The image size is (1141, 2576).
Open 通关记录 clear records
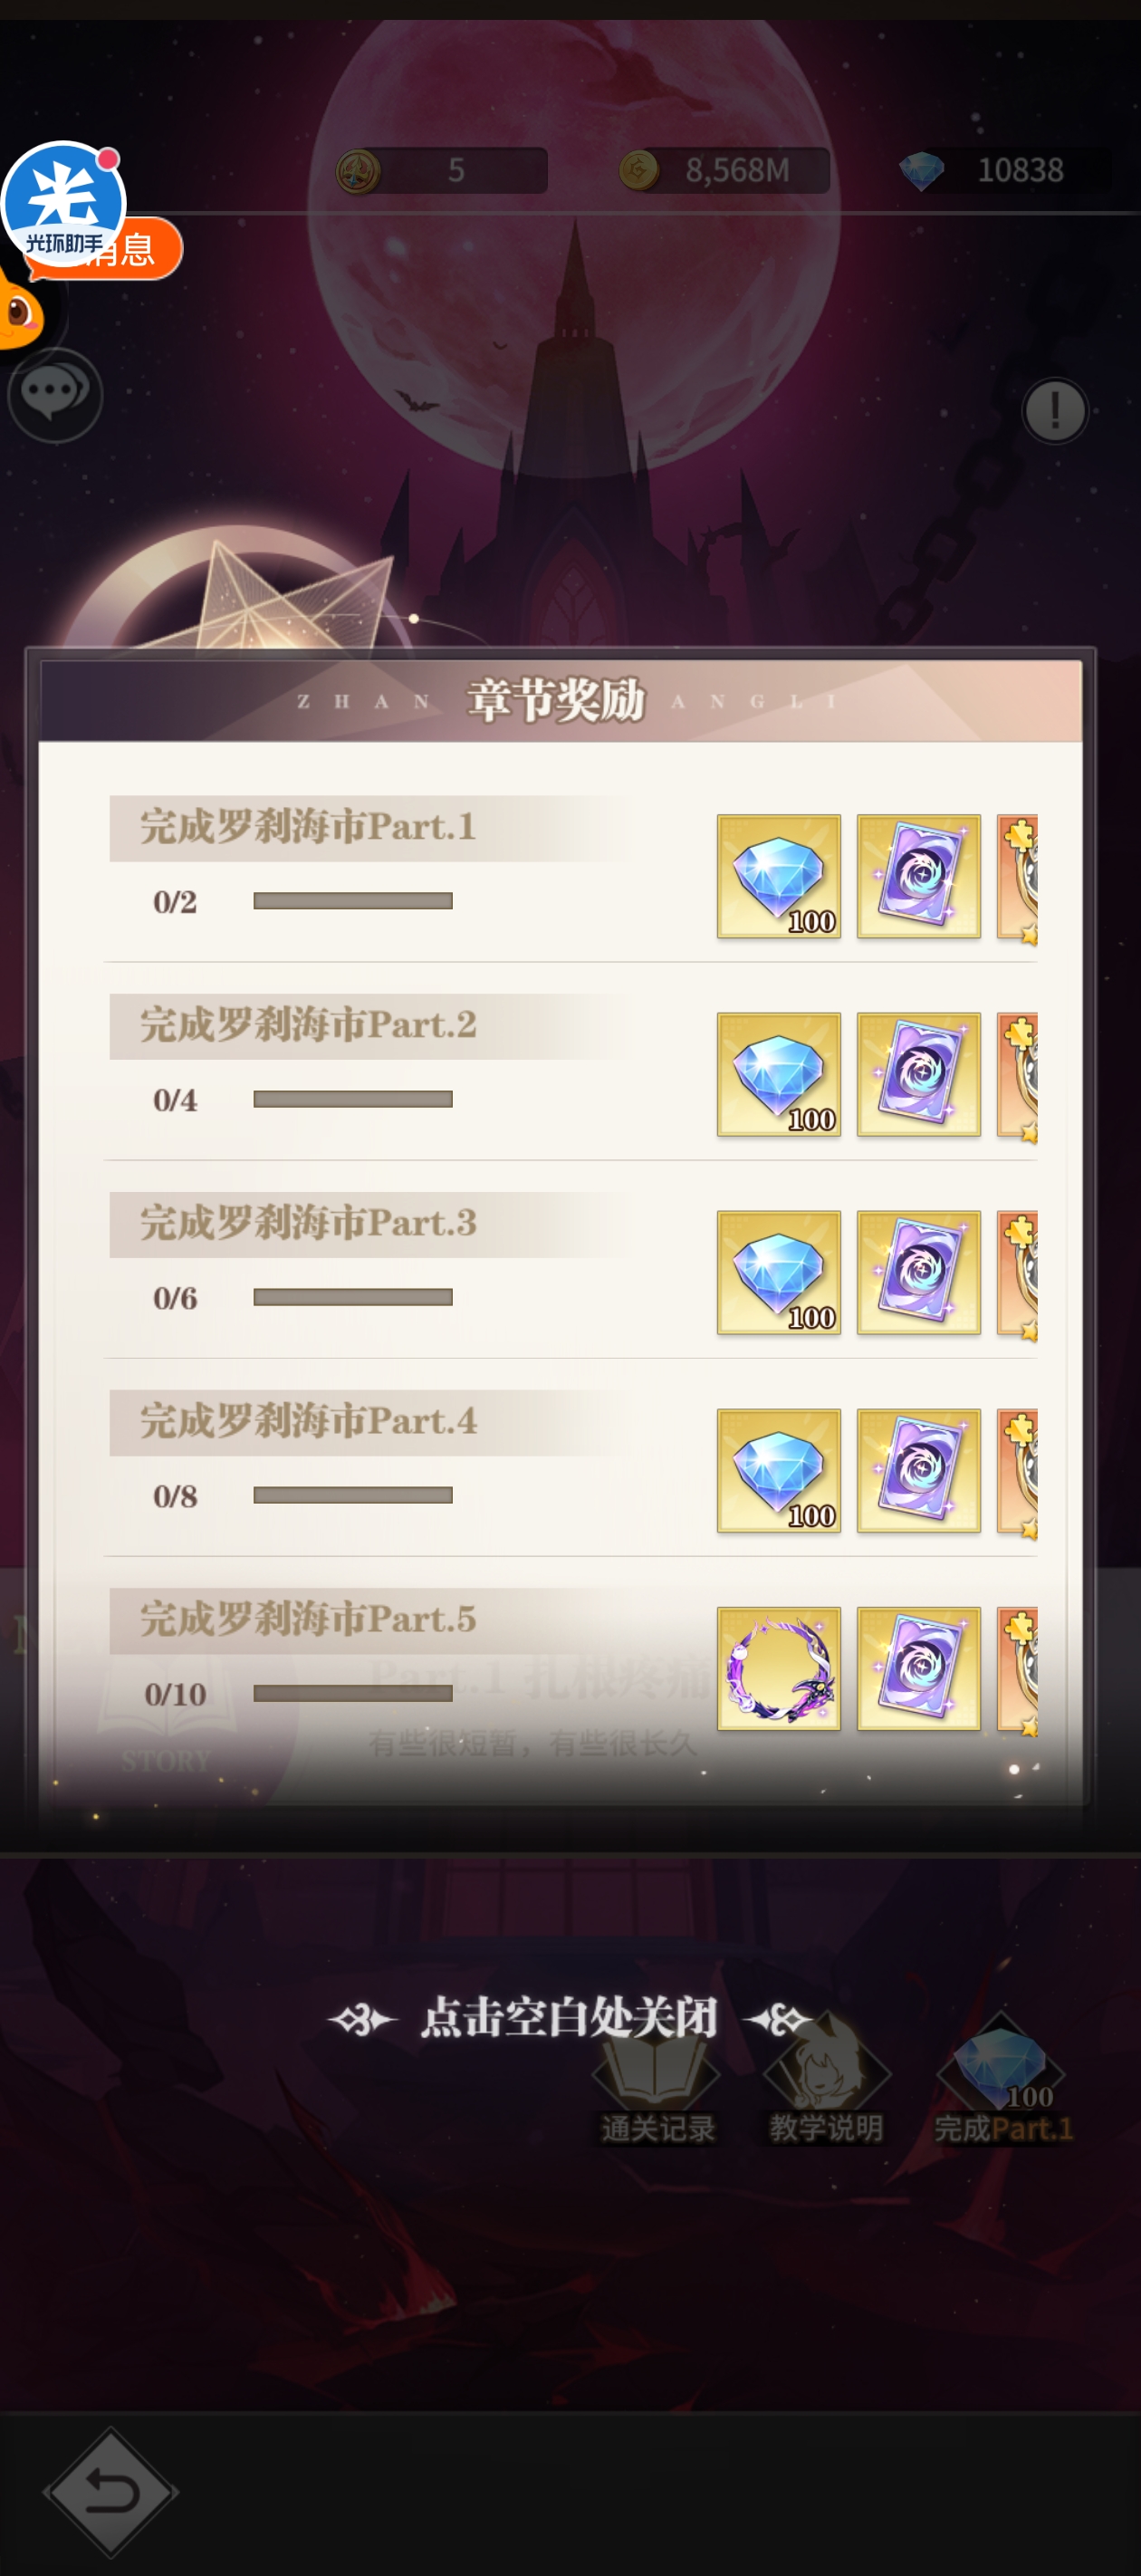[x=657, y=2090]
